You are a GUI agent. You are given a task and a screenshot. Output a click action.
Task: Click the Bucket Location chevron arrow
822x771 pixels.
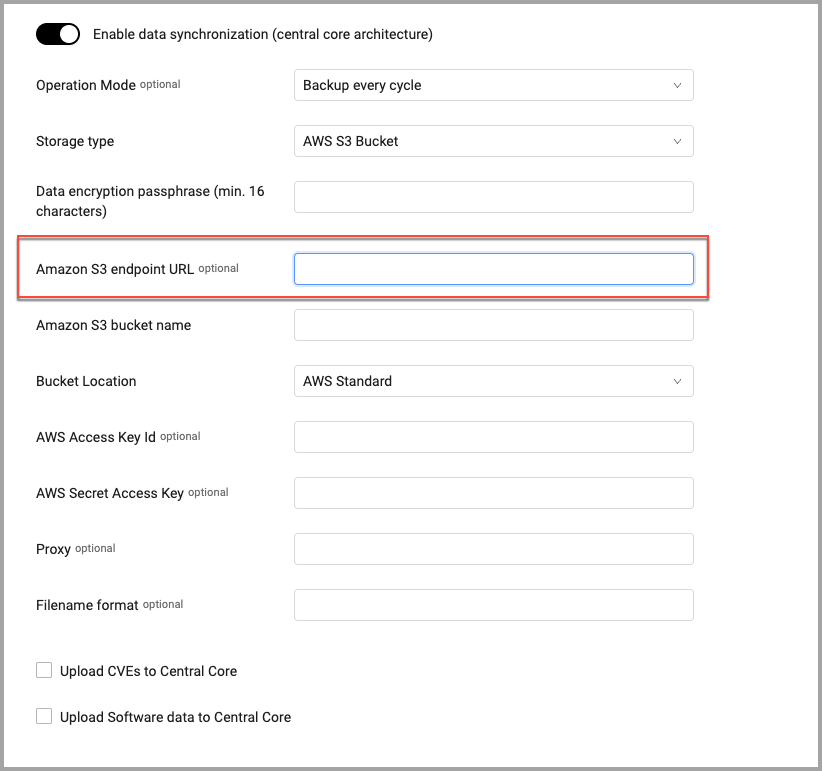click(x=677, y=382)
